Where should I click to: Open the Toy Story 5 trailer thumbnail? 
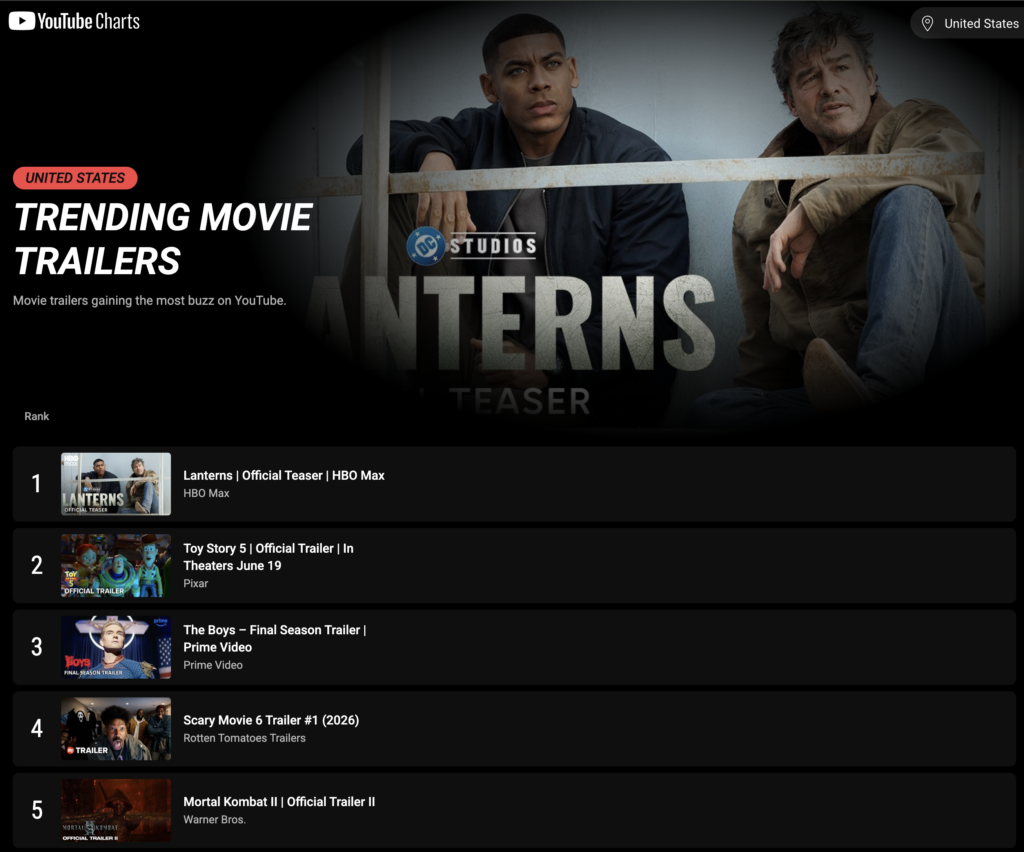click(x=116, y=565)
